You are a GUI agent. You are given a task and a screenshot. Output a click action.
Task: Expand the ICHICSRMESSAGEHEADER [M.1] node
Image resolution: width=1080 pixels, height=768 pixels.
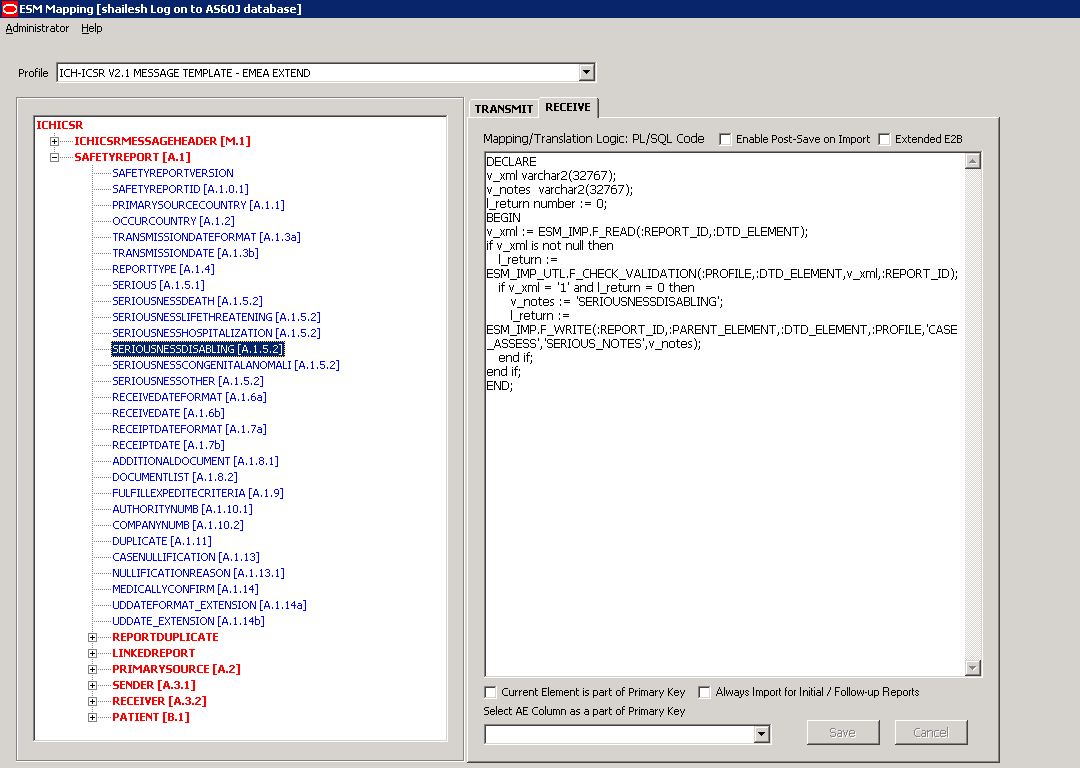click(x=54, y=141)
